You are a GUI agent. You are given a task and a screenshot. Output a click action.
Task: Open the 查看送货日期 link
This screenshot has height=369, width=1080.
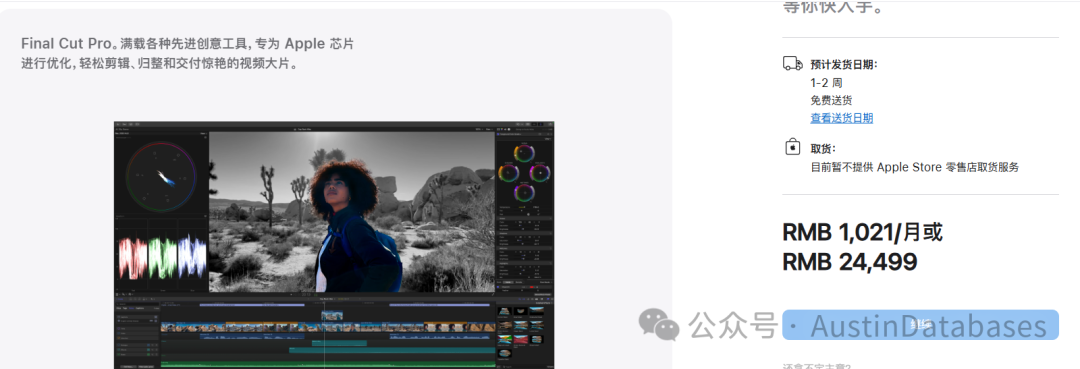842,118
